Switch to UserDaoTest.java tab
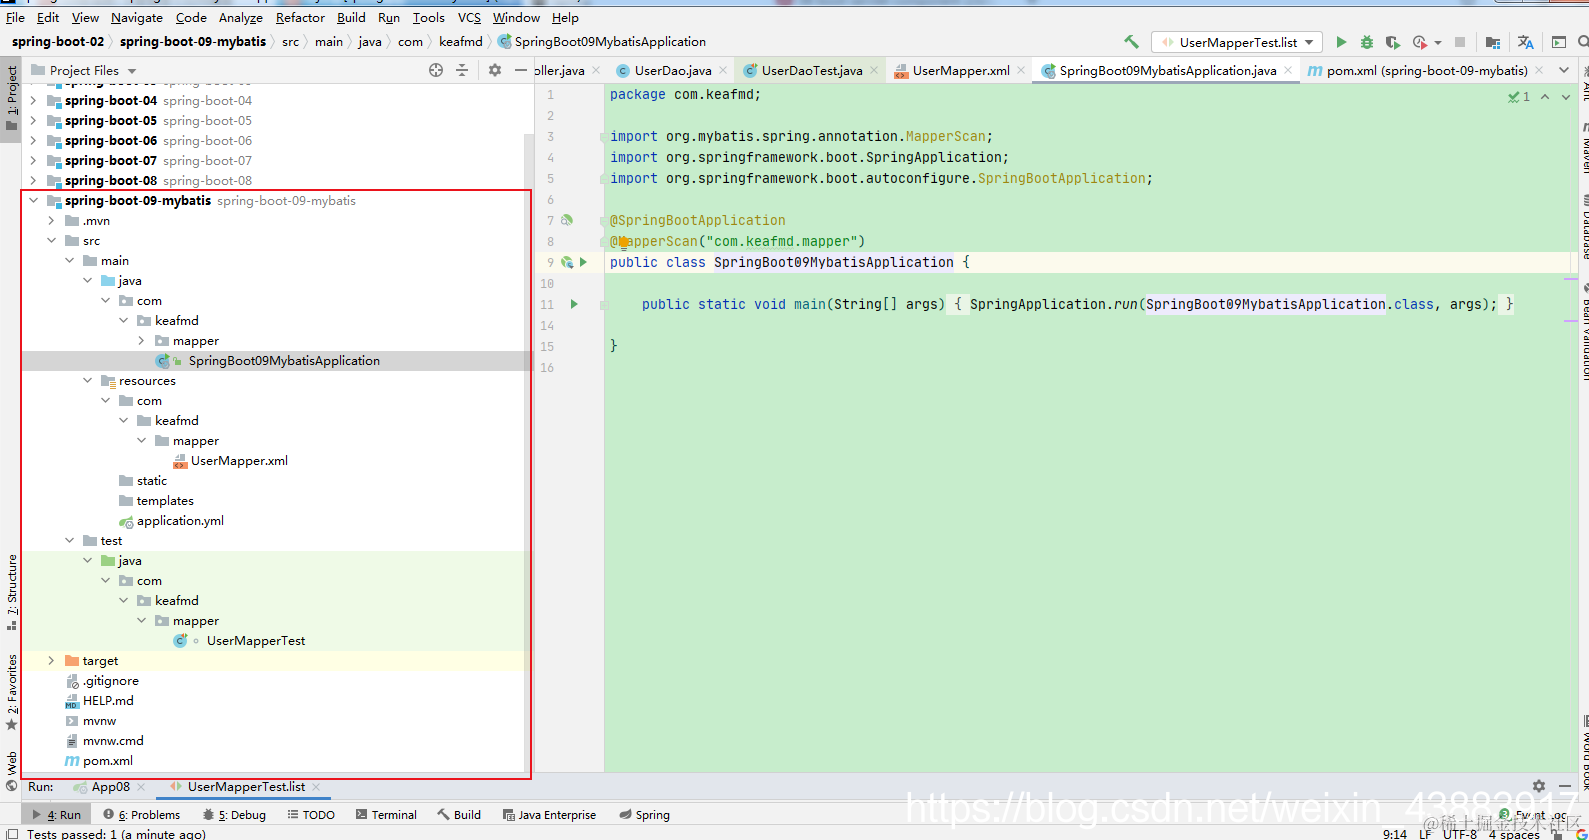 tap(812, 70)
